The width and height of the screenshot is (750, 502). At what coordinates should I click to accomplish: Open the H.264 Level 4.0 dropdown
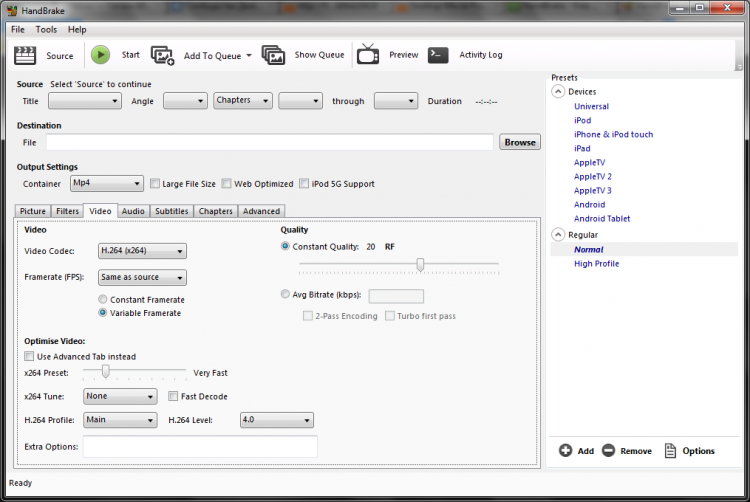coord(276,420)
